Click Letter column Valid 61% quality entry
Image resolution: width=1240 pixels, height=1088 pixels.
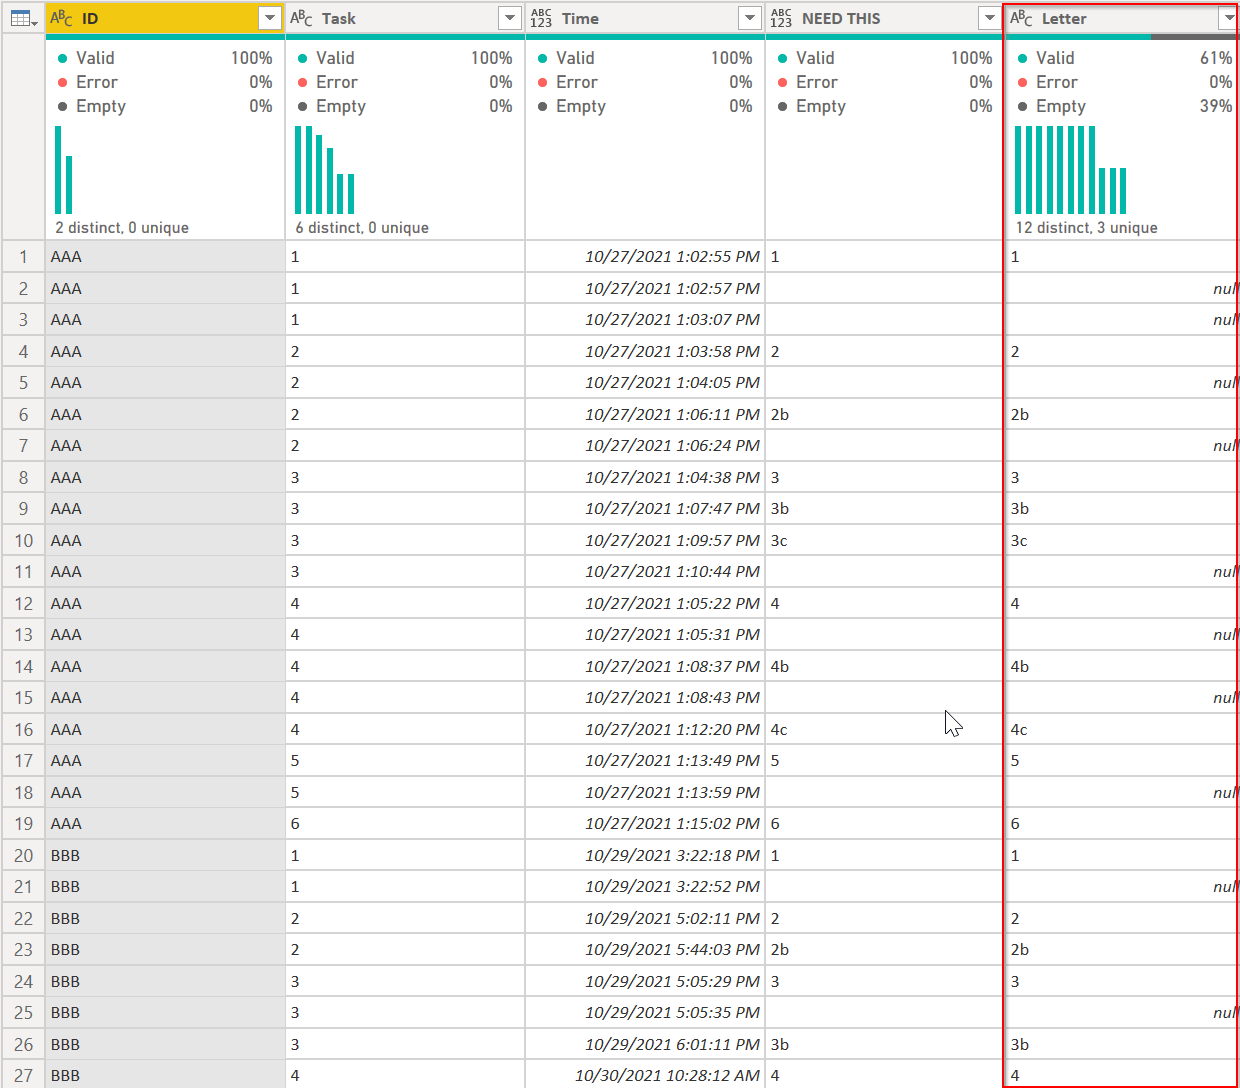pyautogui.click(x=1124, y=58)
